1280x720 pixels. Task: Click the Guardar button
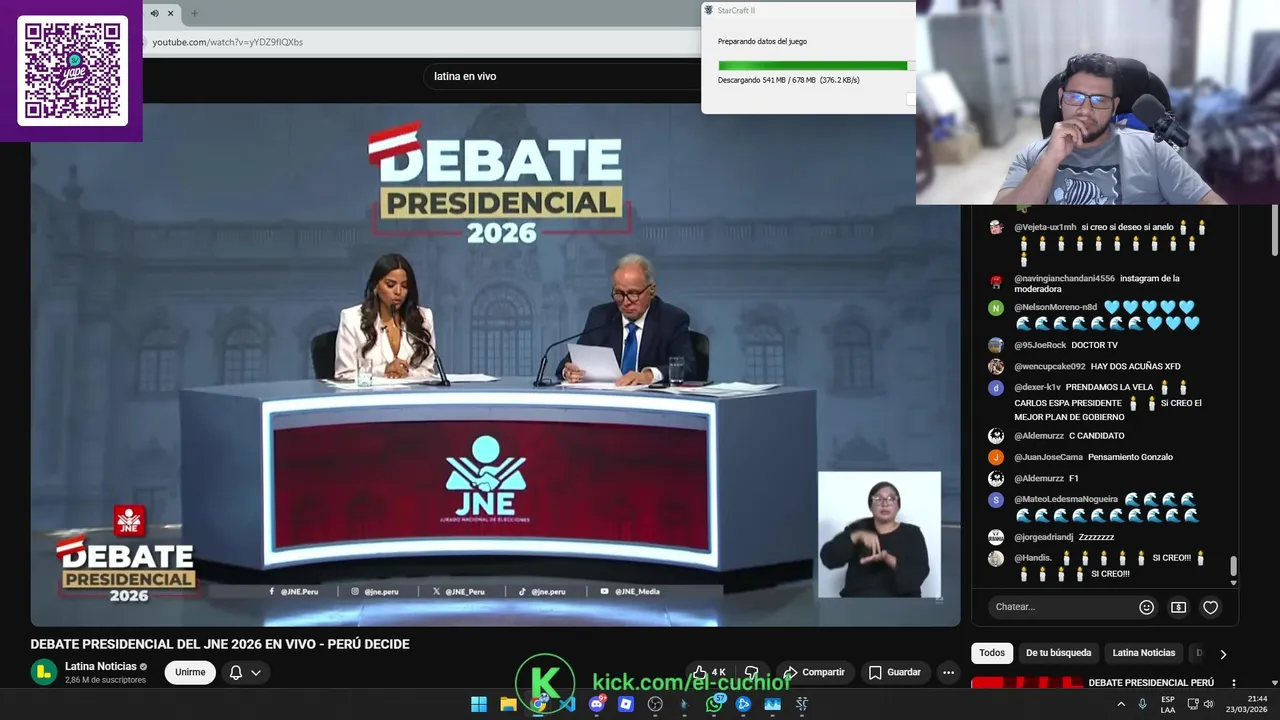pyautogui.click(x=895, y=672)
